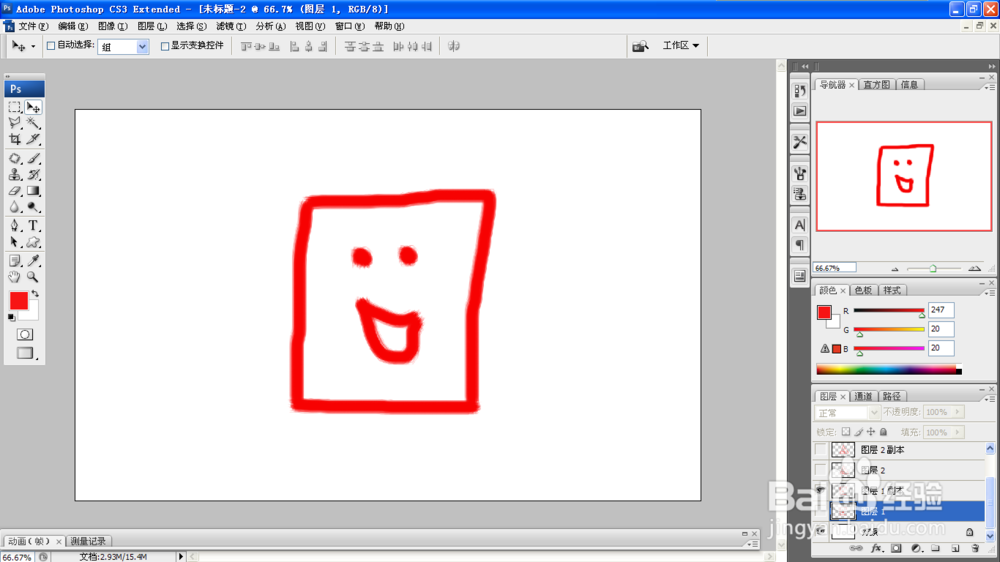This screenshot has width=1000, height=562.
Task: Enable the 显示变换控件 checkbox
Action: 165,46
